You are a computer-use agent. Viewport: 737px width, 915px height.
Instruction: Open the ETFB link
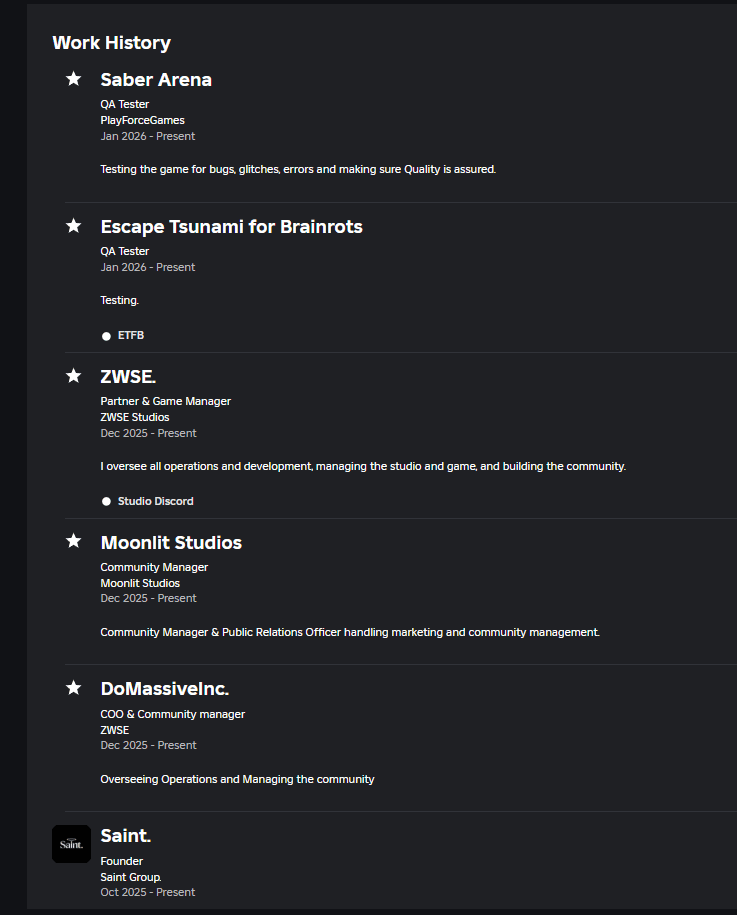point(131,335)
